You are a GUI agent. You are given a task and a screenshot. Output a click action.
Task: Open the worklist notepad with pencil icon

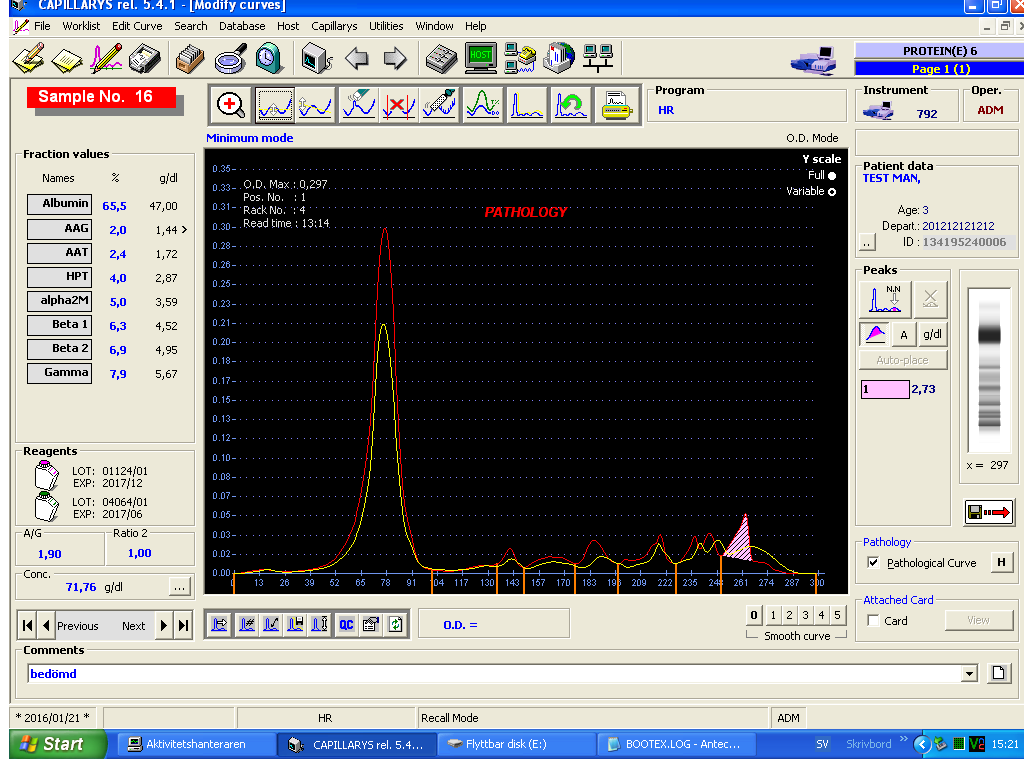tap(28, 58)
